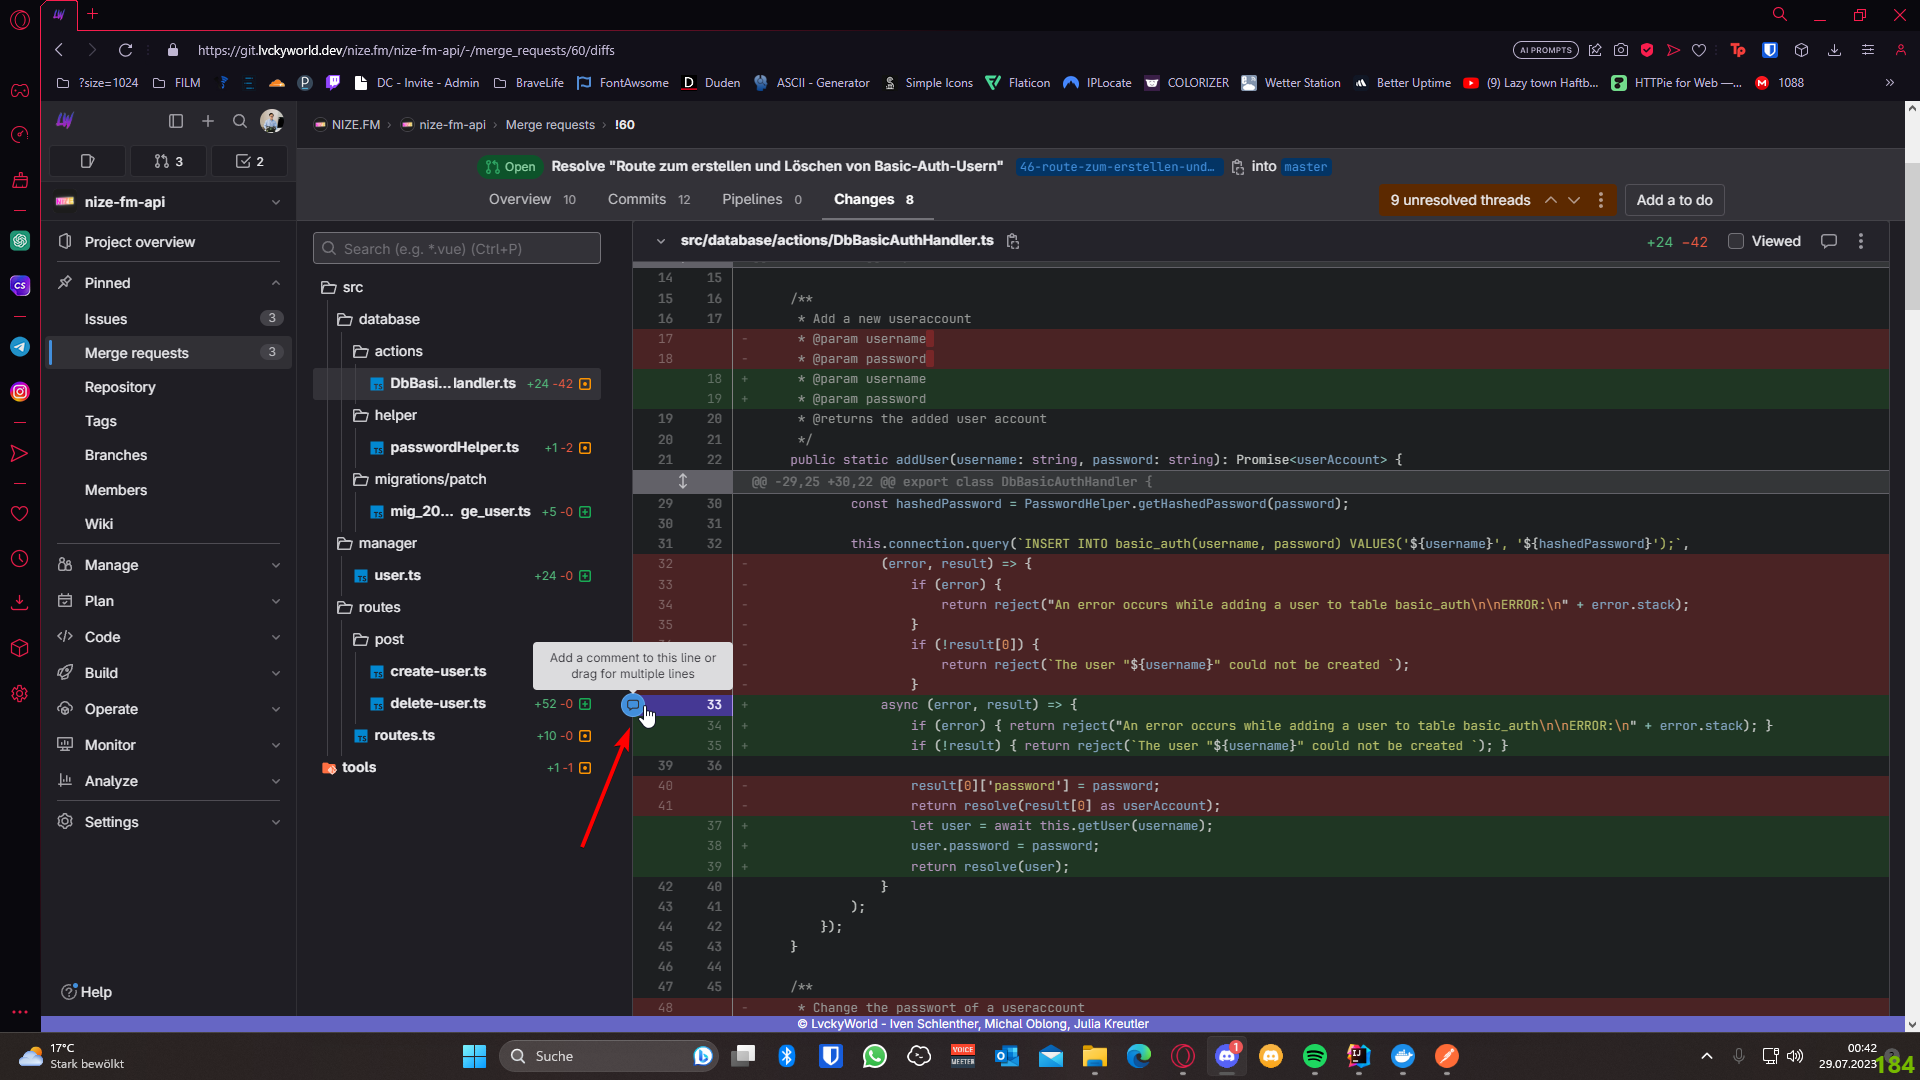Collapse the DbBasicAuthHandler.ts file diff

661,241
